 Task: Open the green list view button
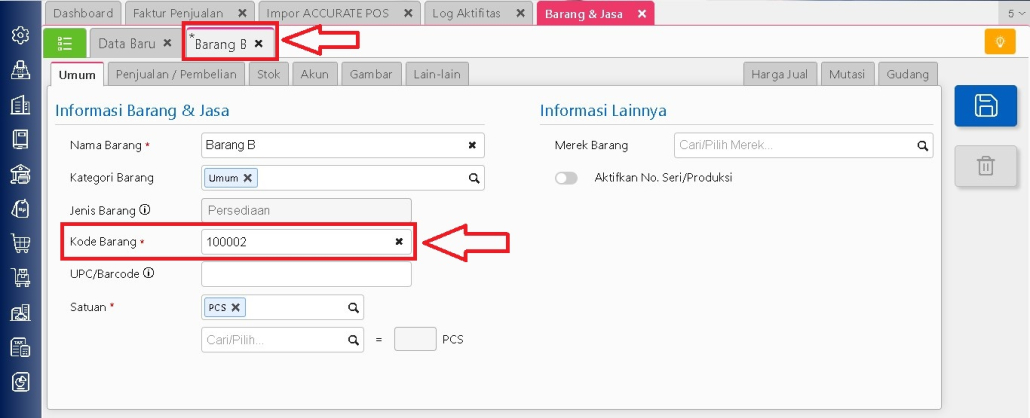(65, 43)
